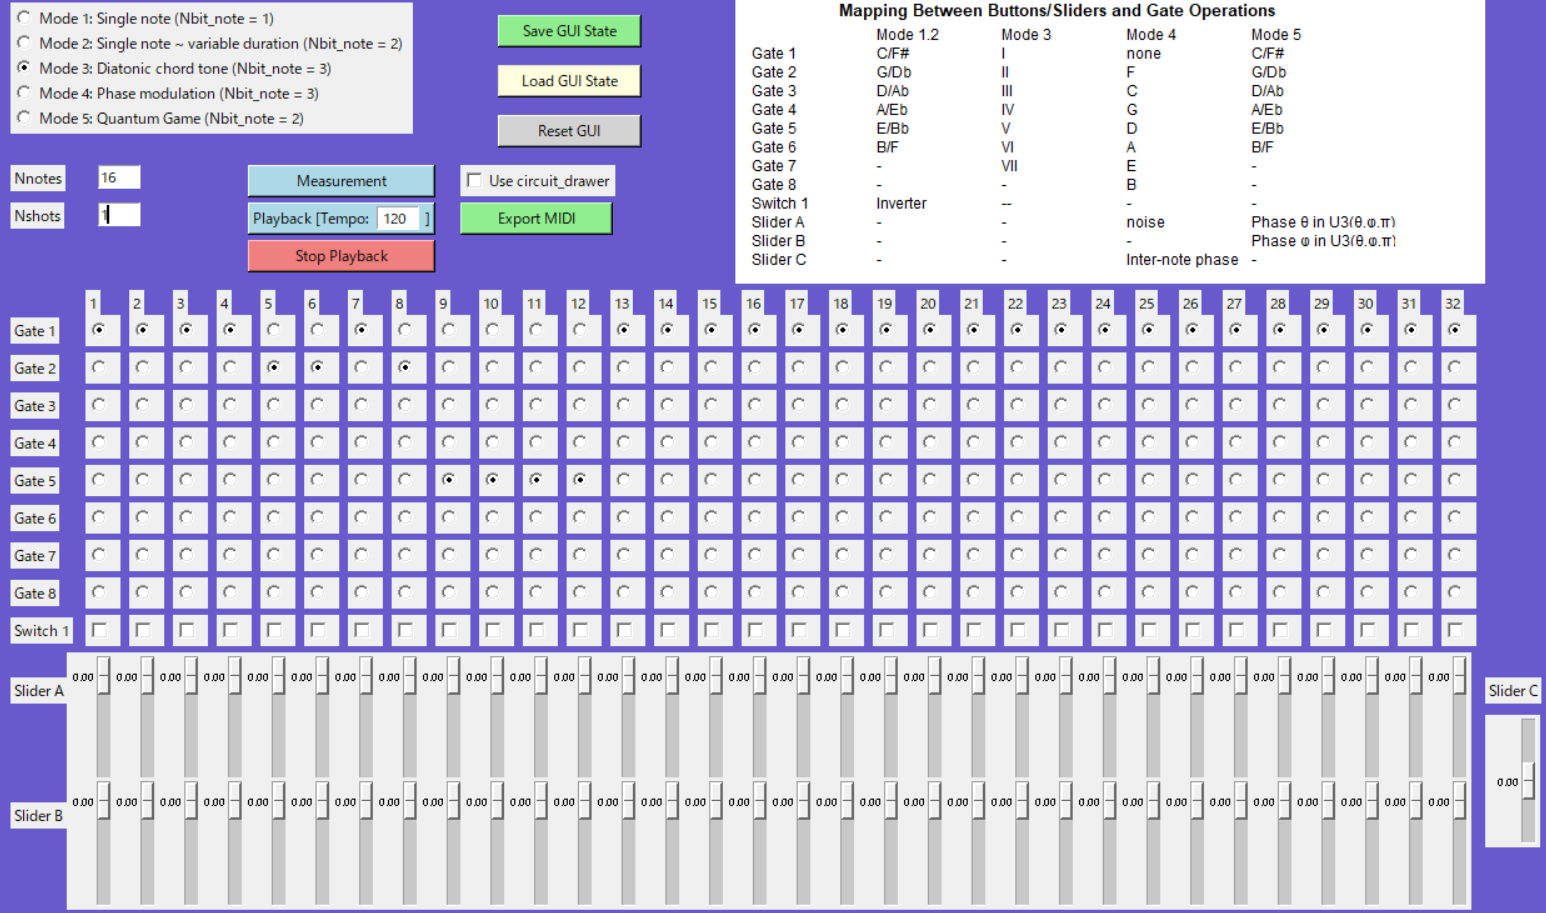Select Gate 4 radio button in column 16

pos(754,442)
